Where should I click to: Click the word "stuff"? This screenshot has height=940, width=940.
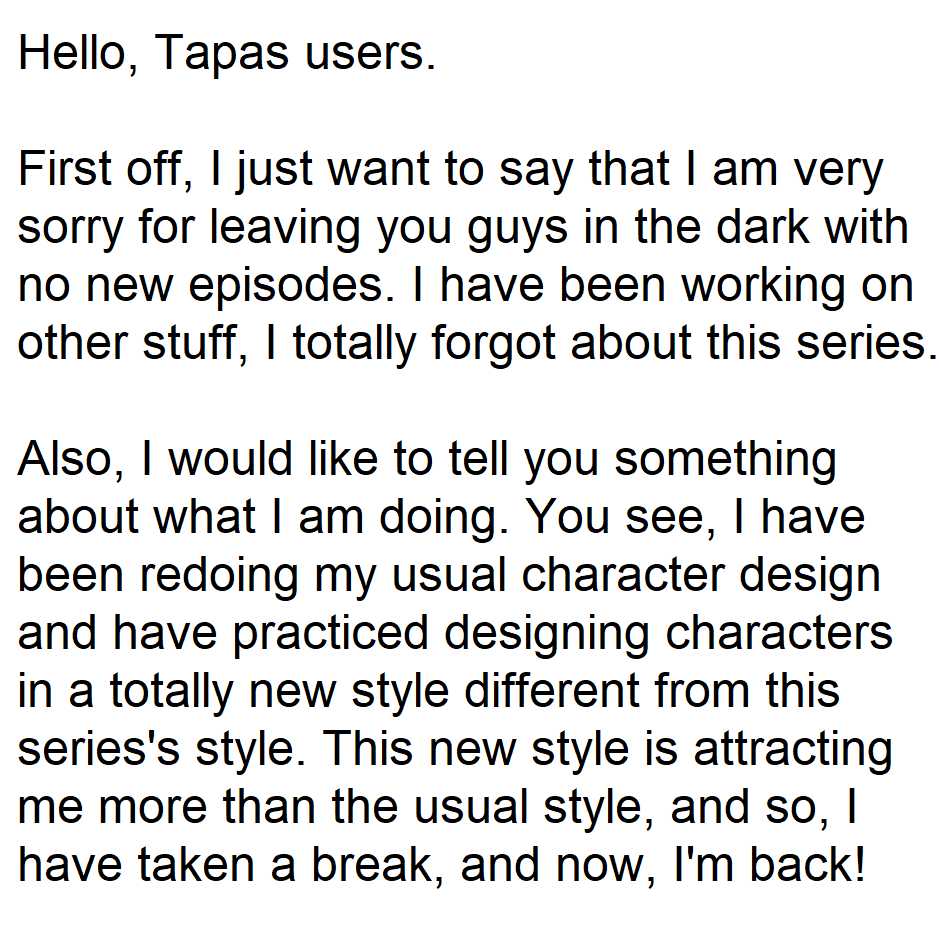coord(205,343)
